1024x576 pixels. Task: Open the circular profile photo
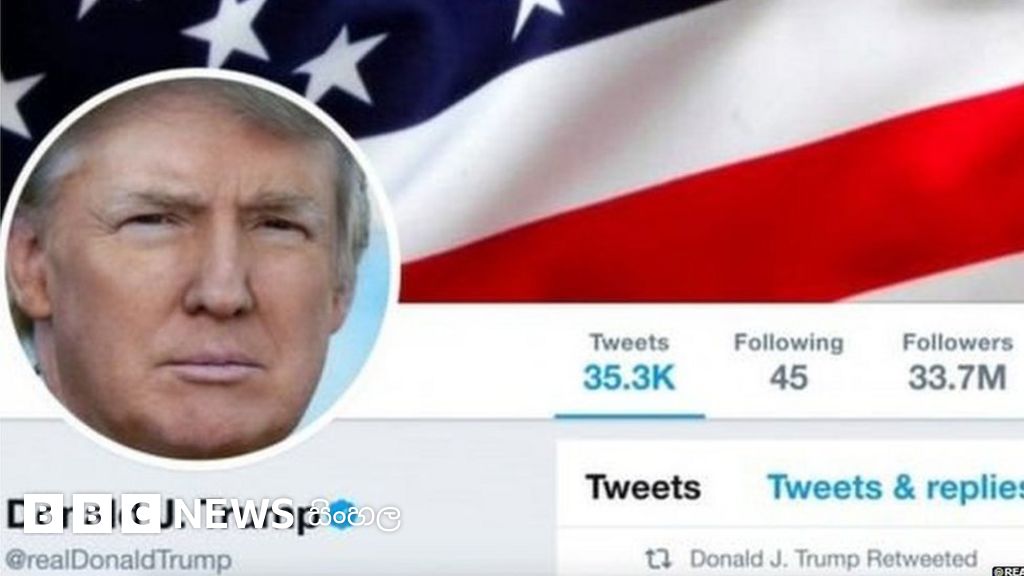[200, 268]
